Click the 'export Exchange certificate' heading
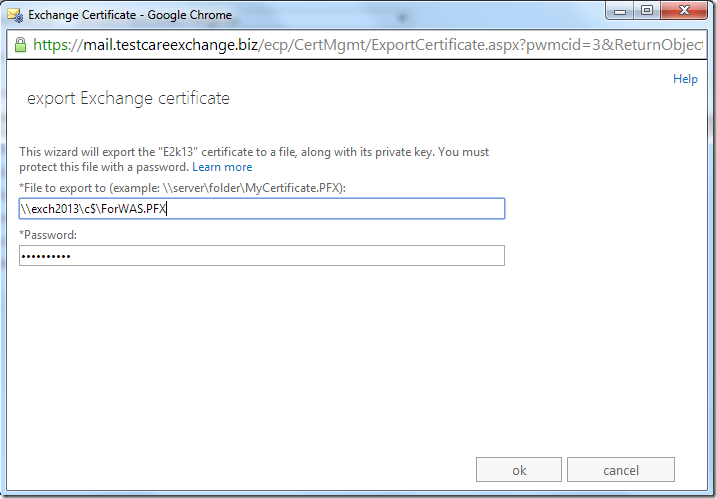This screenshot has width=717, height=499. [128, 98]
